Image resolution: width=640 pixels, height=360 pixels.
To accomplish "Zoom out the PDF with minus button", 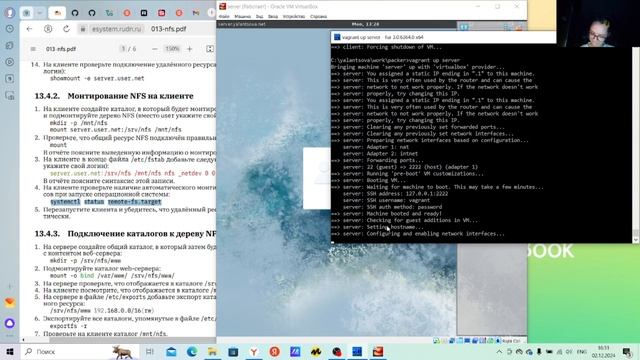I will (155, 49).
